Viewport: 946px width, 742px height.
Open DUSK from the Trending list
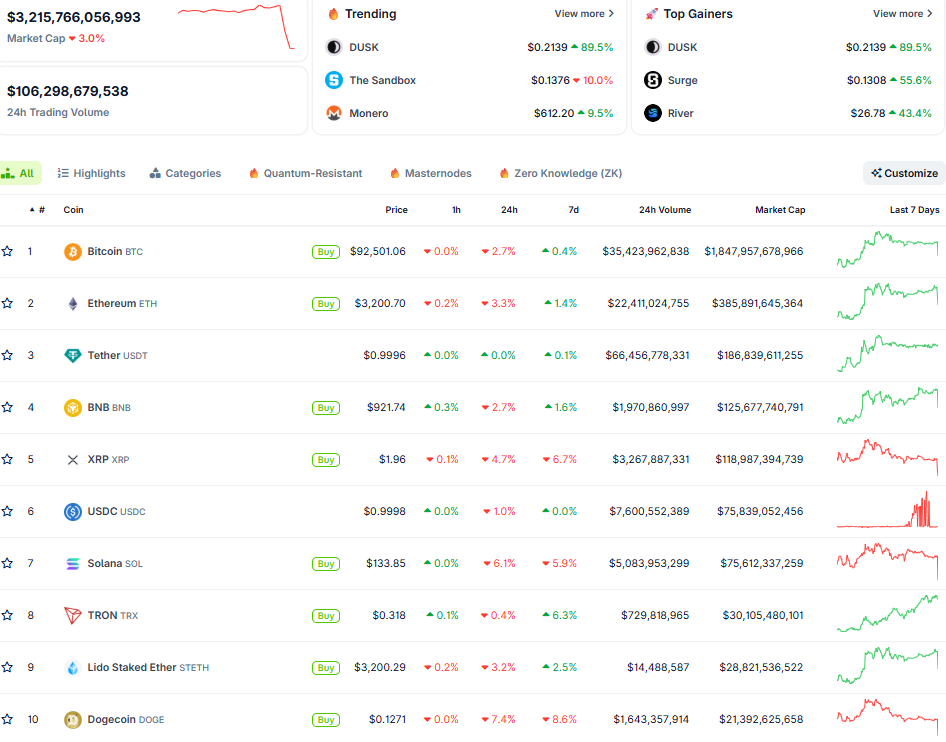tap(333, 47)
